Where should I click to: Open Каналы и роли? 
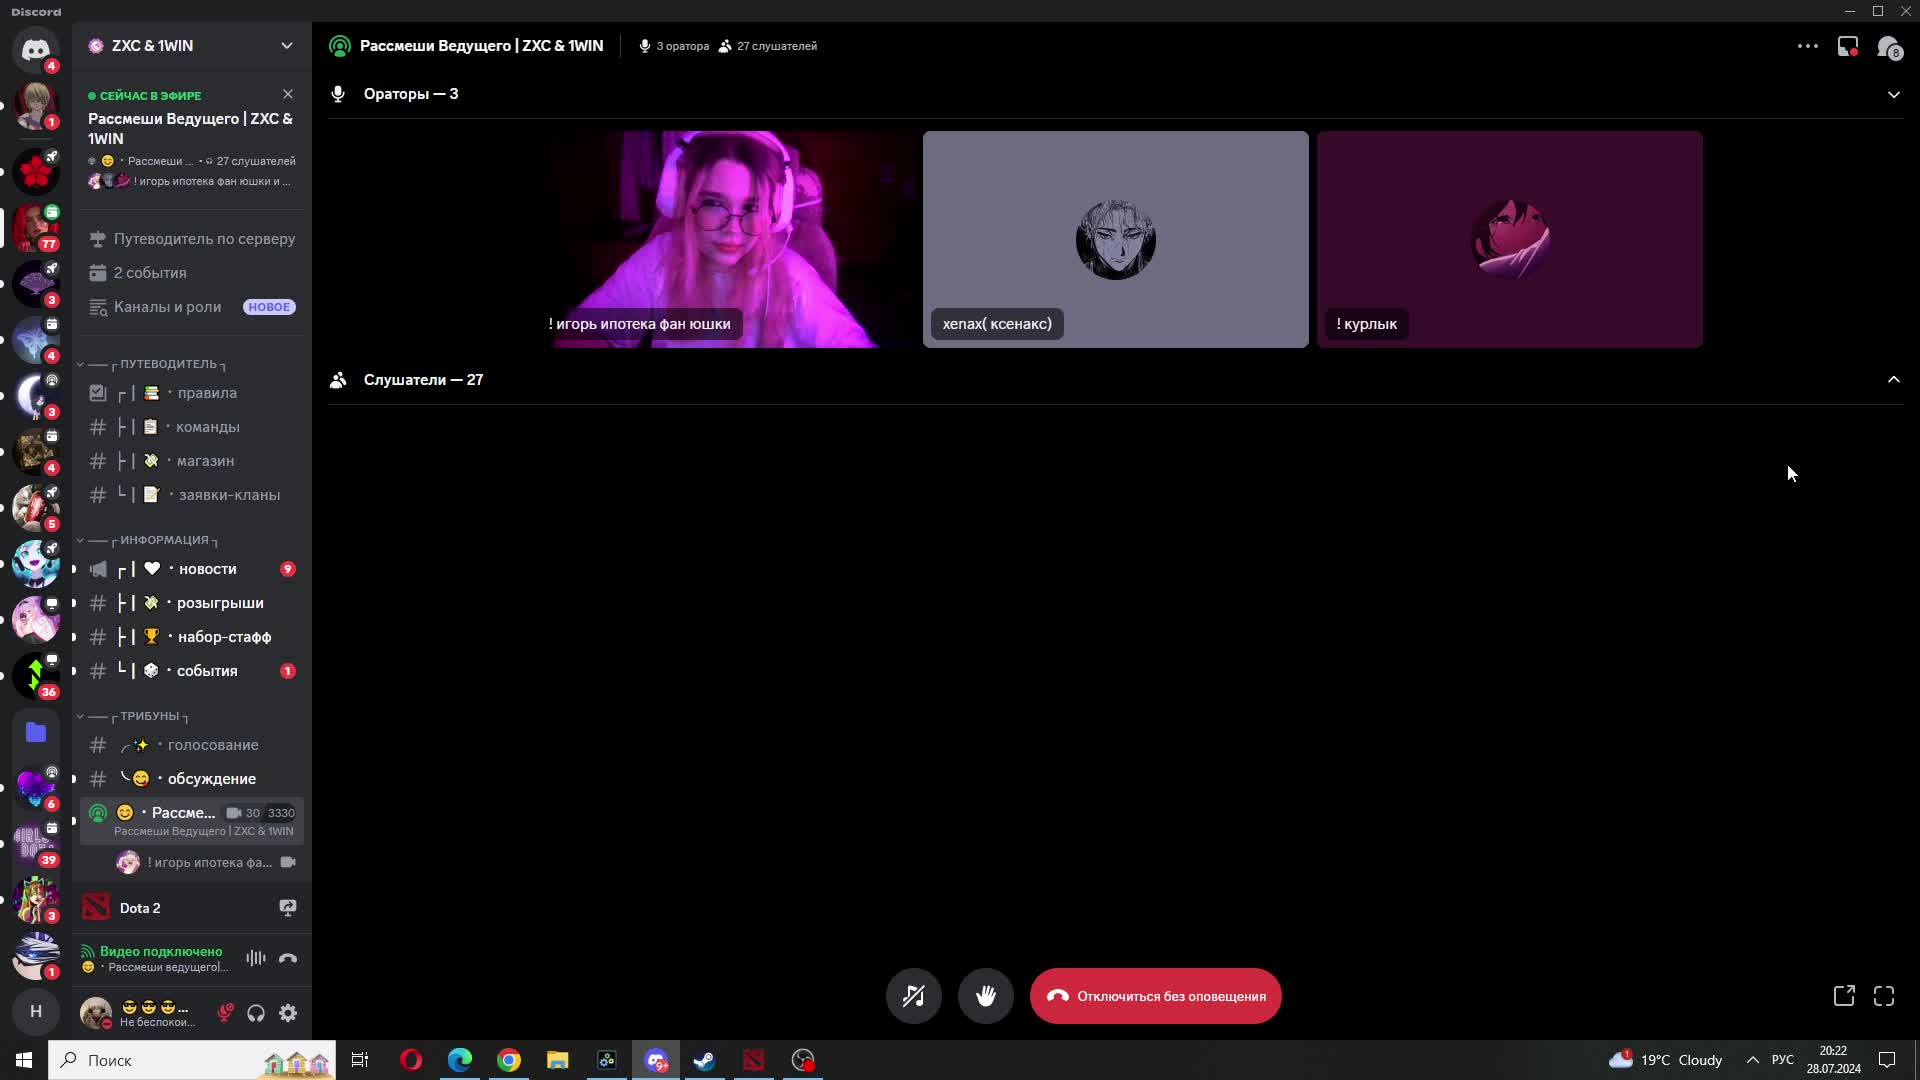coord(192,307)
